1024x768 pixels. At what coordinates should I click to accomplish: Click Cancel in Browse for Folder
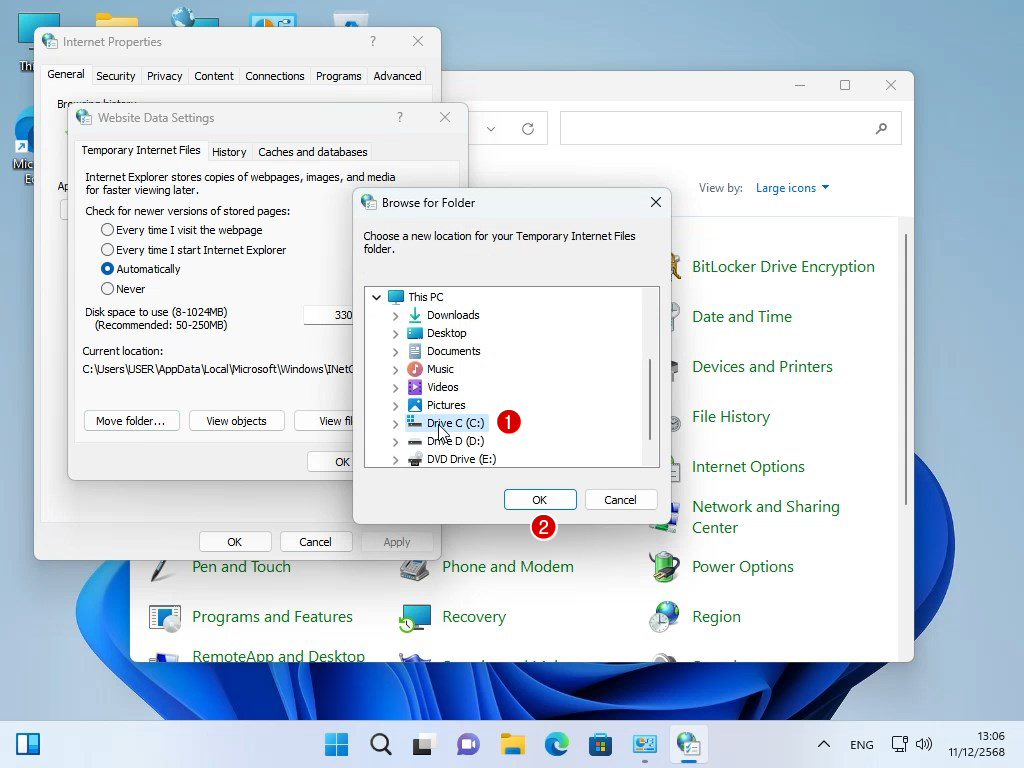click(x=620, y=500)
